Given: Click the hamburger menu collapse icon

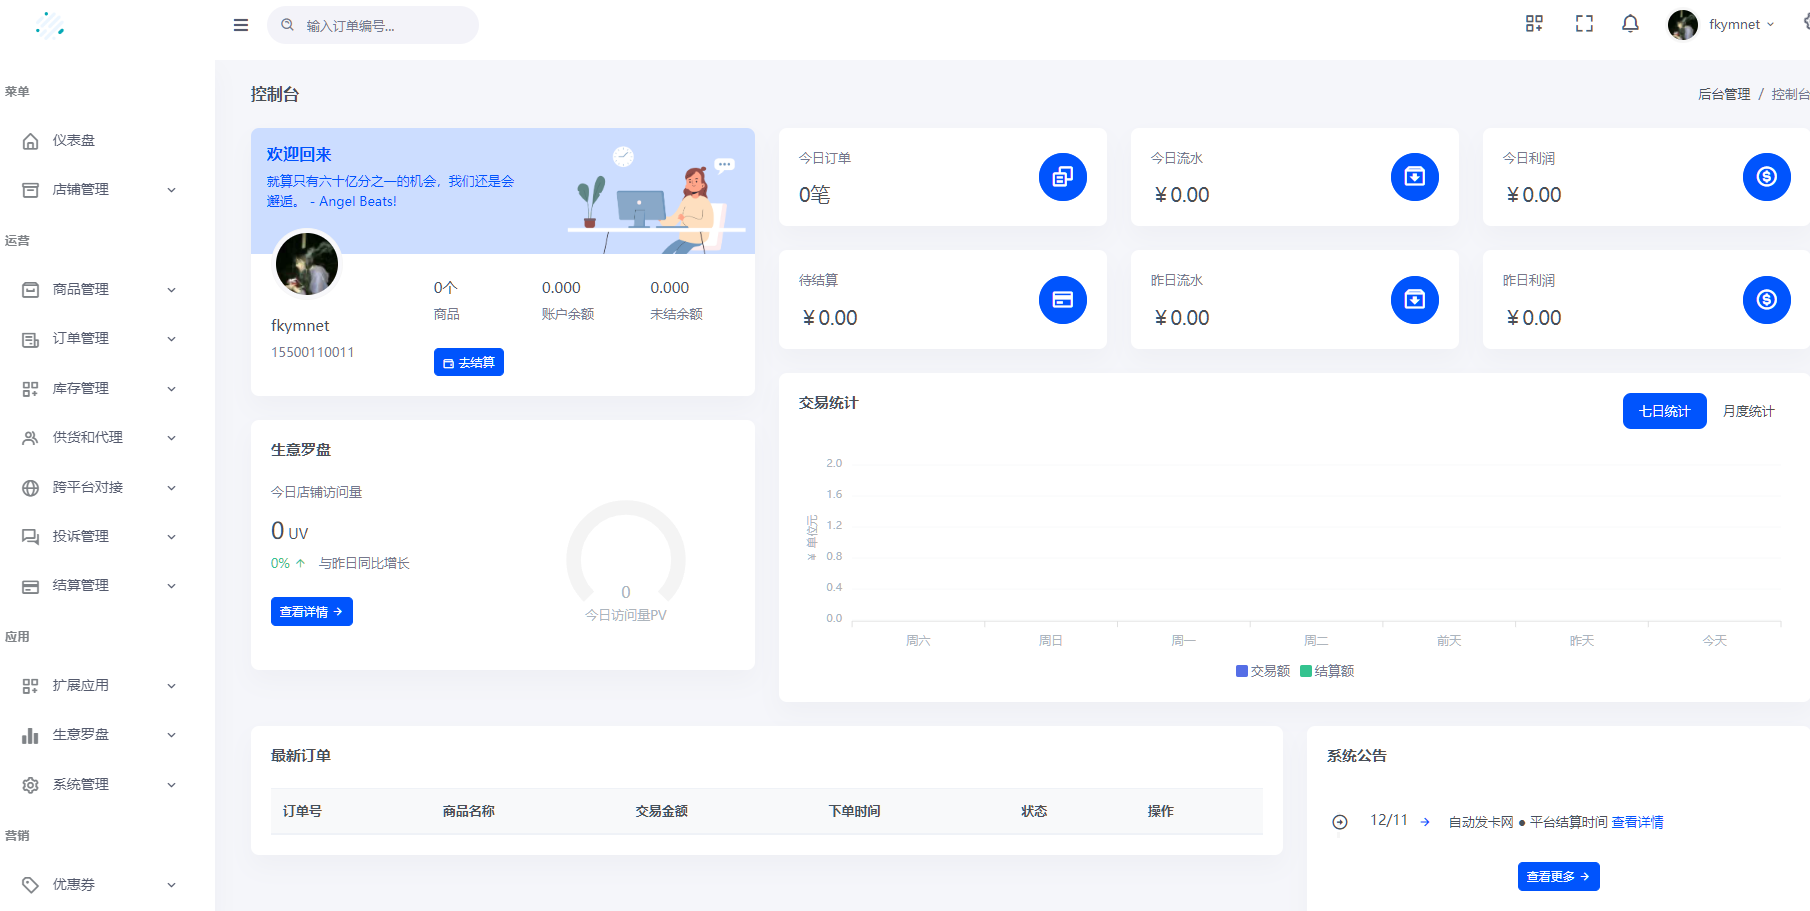Looking at the screenshot, I should click(x=241, y=25).
